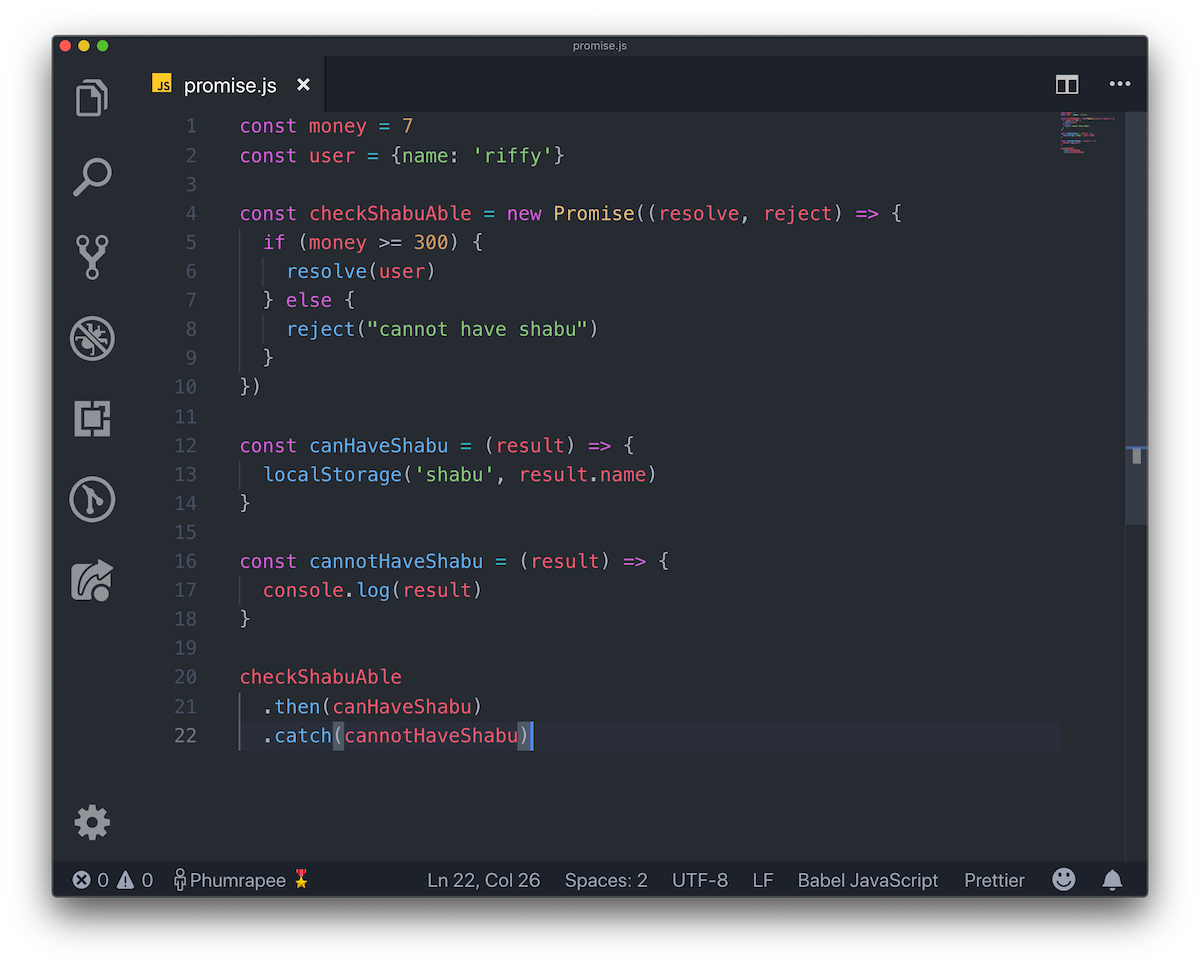
Task: Click 'canHaveShabu' declaration on line 12
Action: click(x=379, y=445)
